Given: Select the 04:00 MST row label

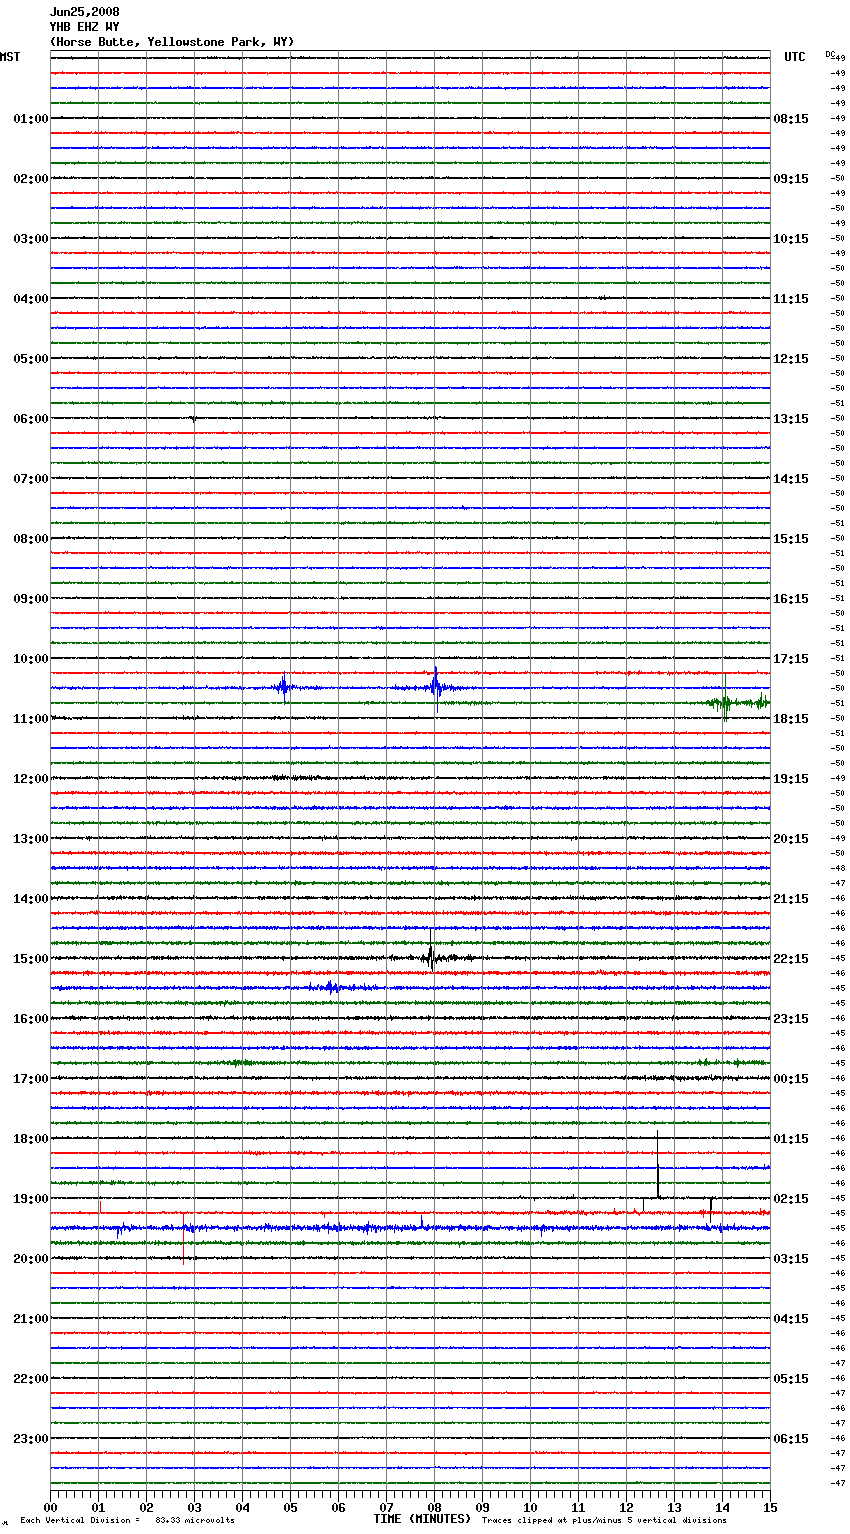Looking at the screenshot, I should (31, 299).
